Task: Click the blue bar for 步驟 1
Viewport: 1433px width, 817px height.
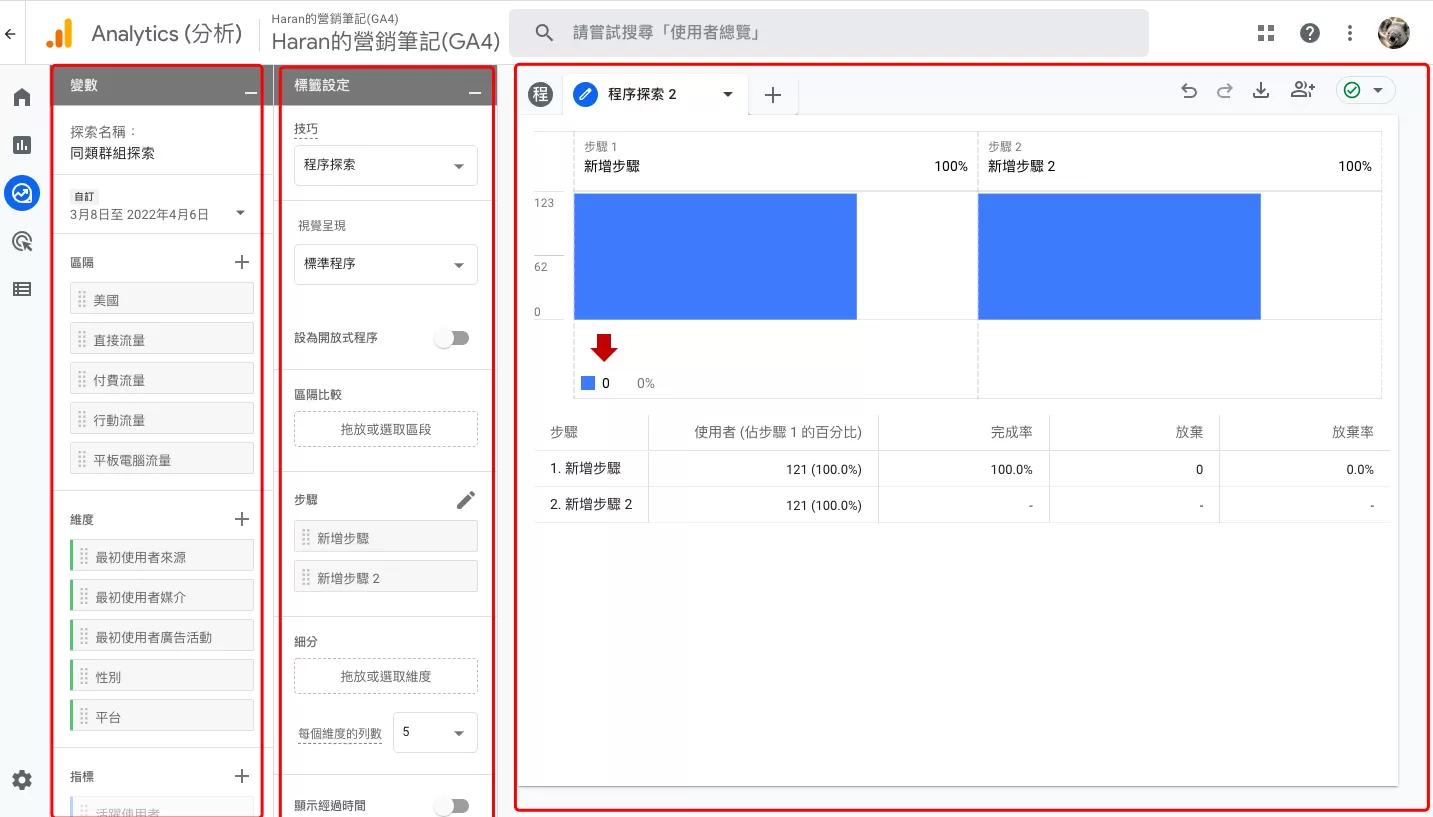Action: pos(715,256)
